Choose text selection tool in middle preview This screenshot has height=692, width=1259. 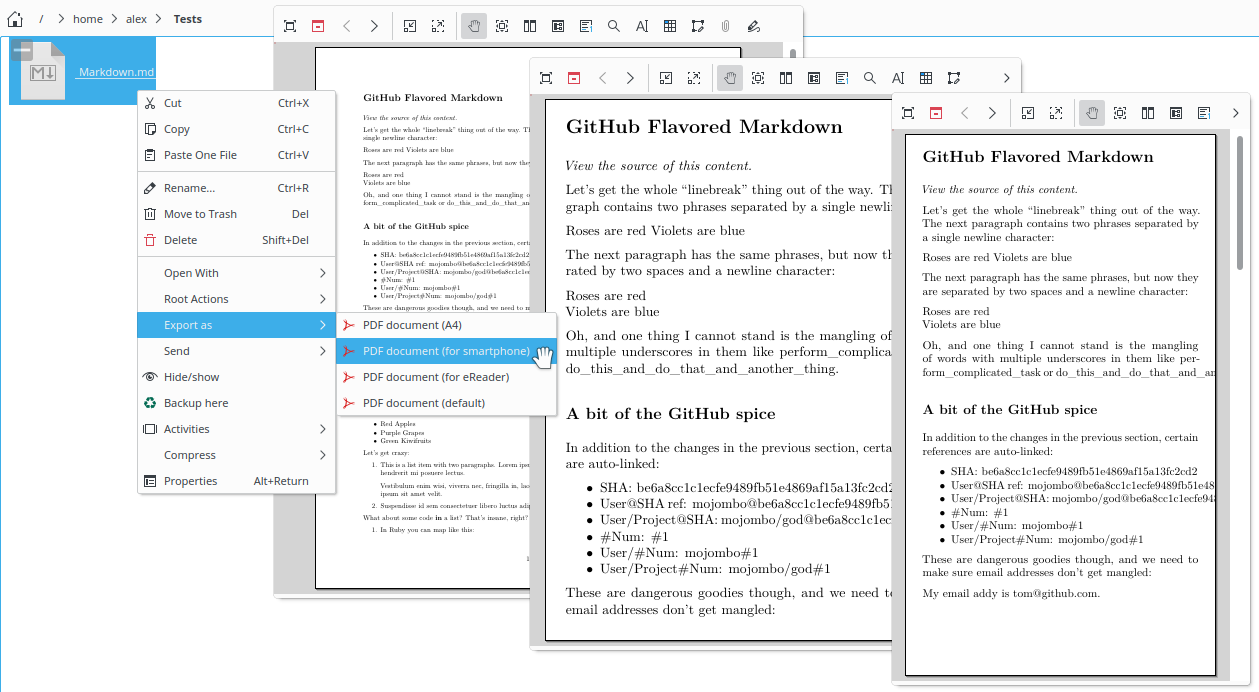tap(898, 78)
